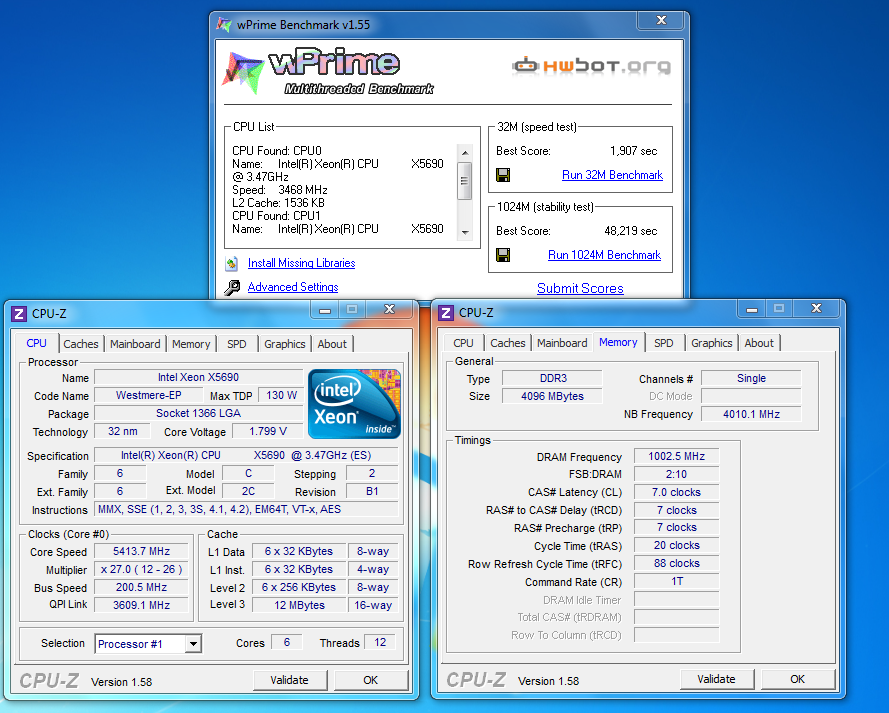Screen dimensions: 889x713
Task: Click the memory Type value DDR3
Action: click(x=552, y=379)
